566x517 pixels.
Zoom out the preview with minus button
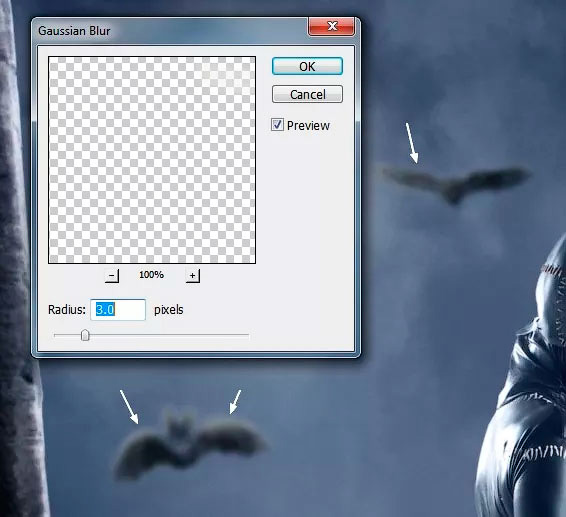(x=112, y=275)
